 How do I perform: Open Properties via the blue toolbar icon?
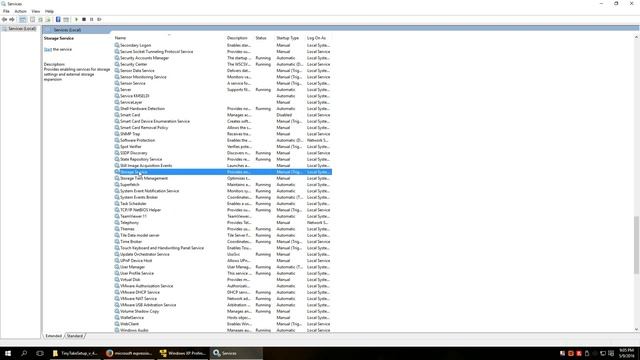58,19
